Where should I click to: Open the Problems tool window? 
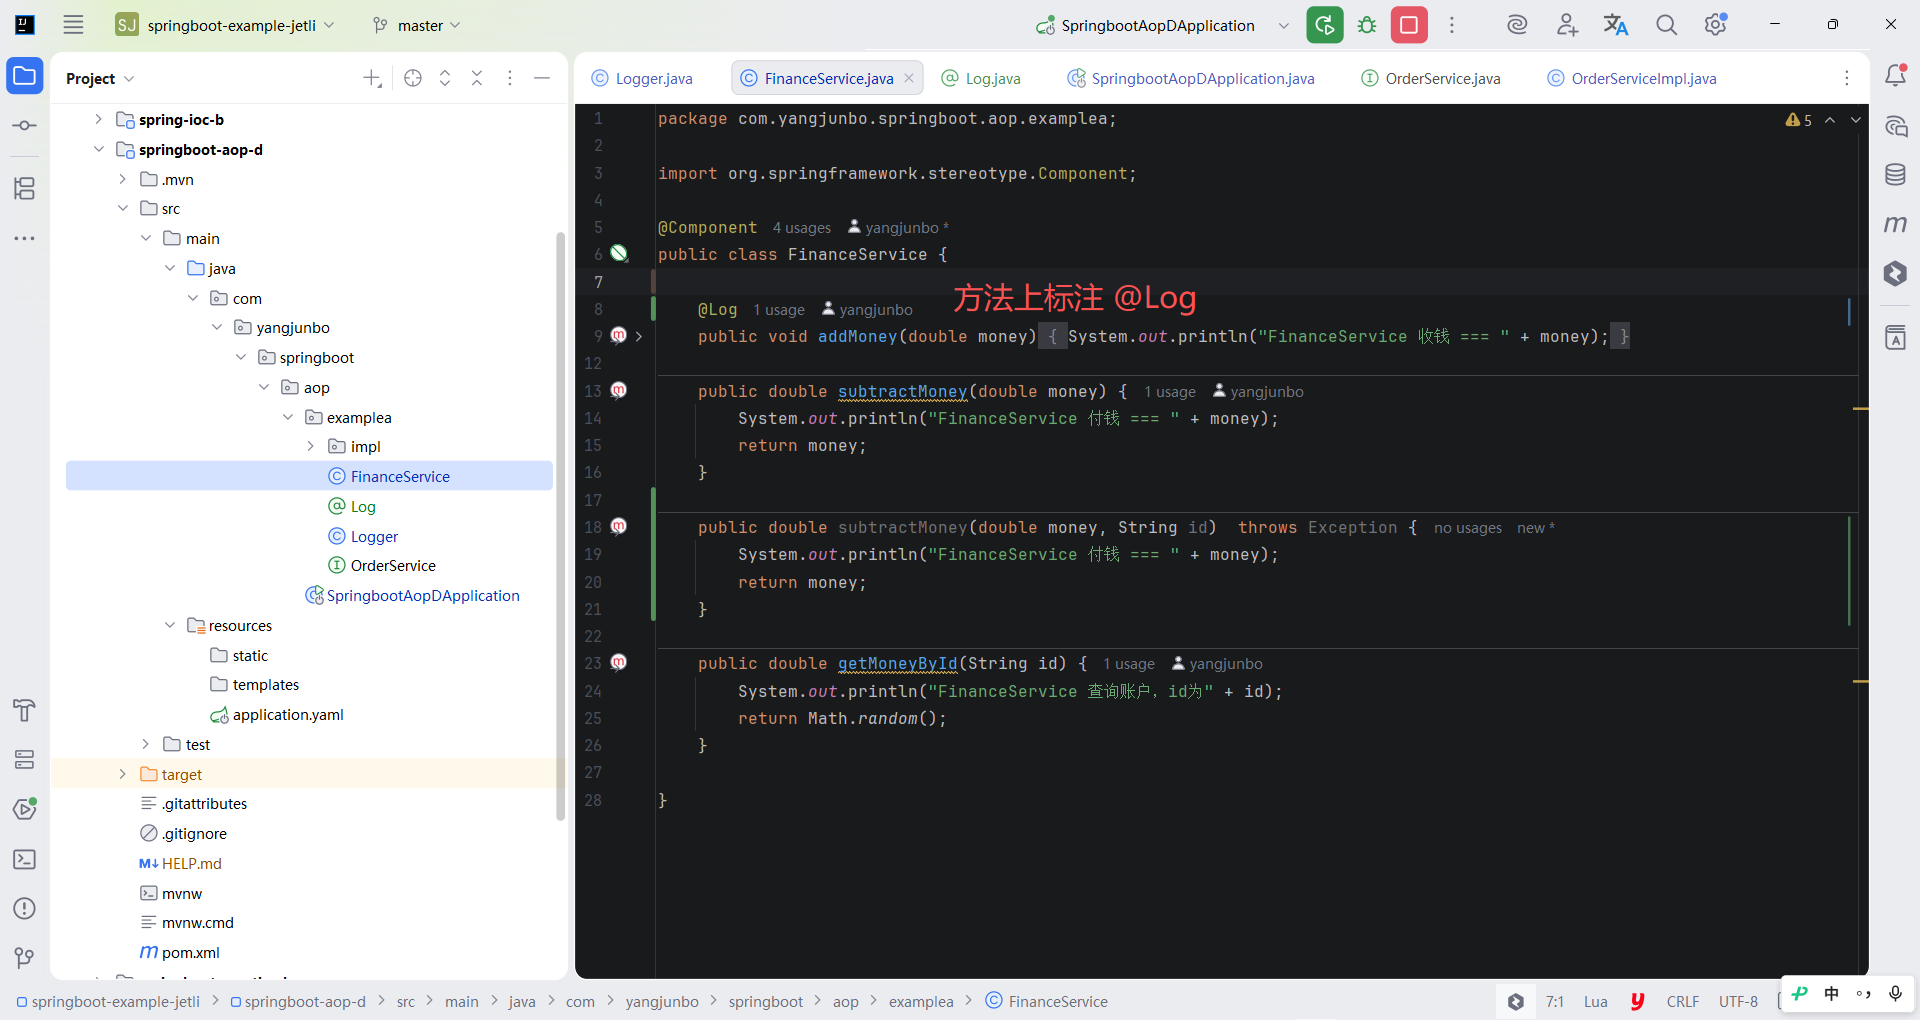pyautogui.click(x=25, y=908)
